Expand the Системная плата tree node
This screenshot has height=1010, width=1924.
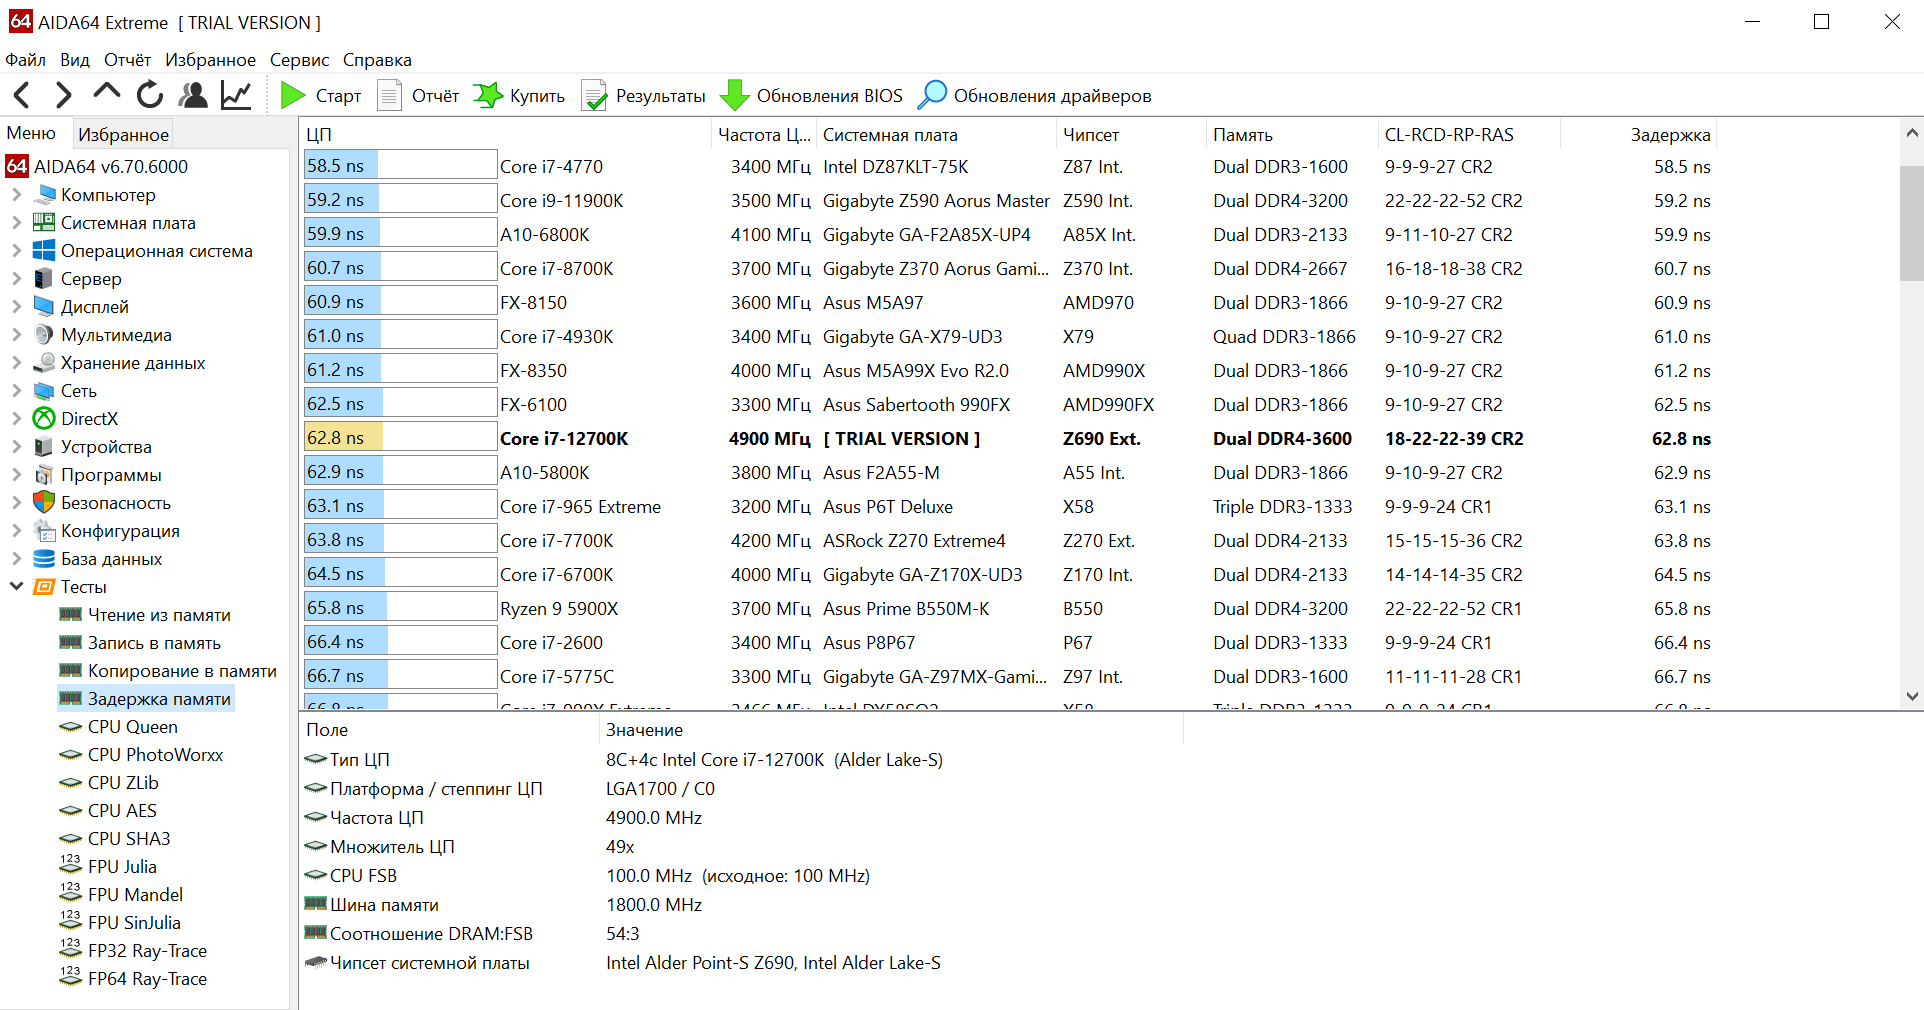click(x=16, y=222)
